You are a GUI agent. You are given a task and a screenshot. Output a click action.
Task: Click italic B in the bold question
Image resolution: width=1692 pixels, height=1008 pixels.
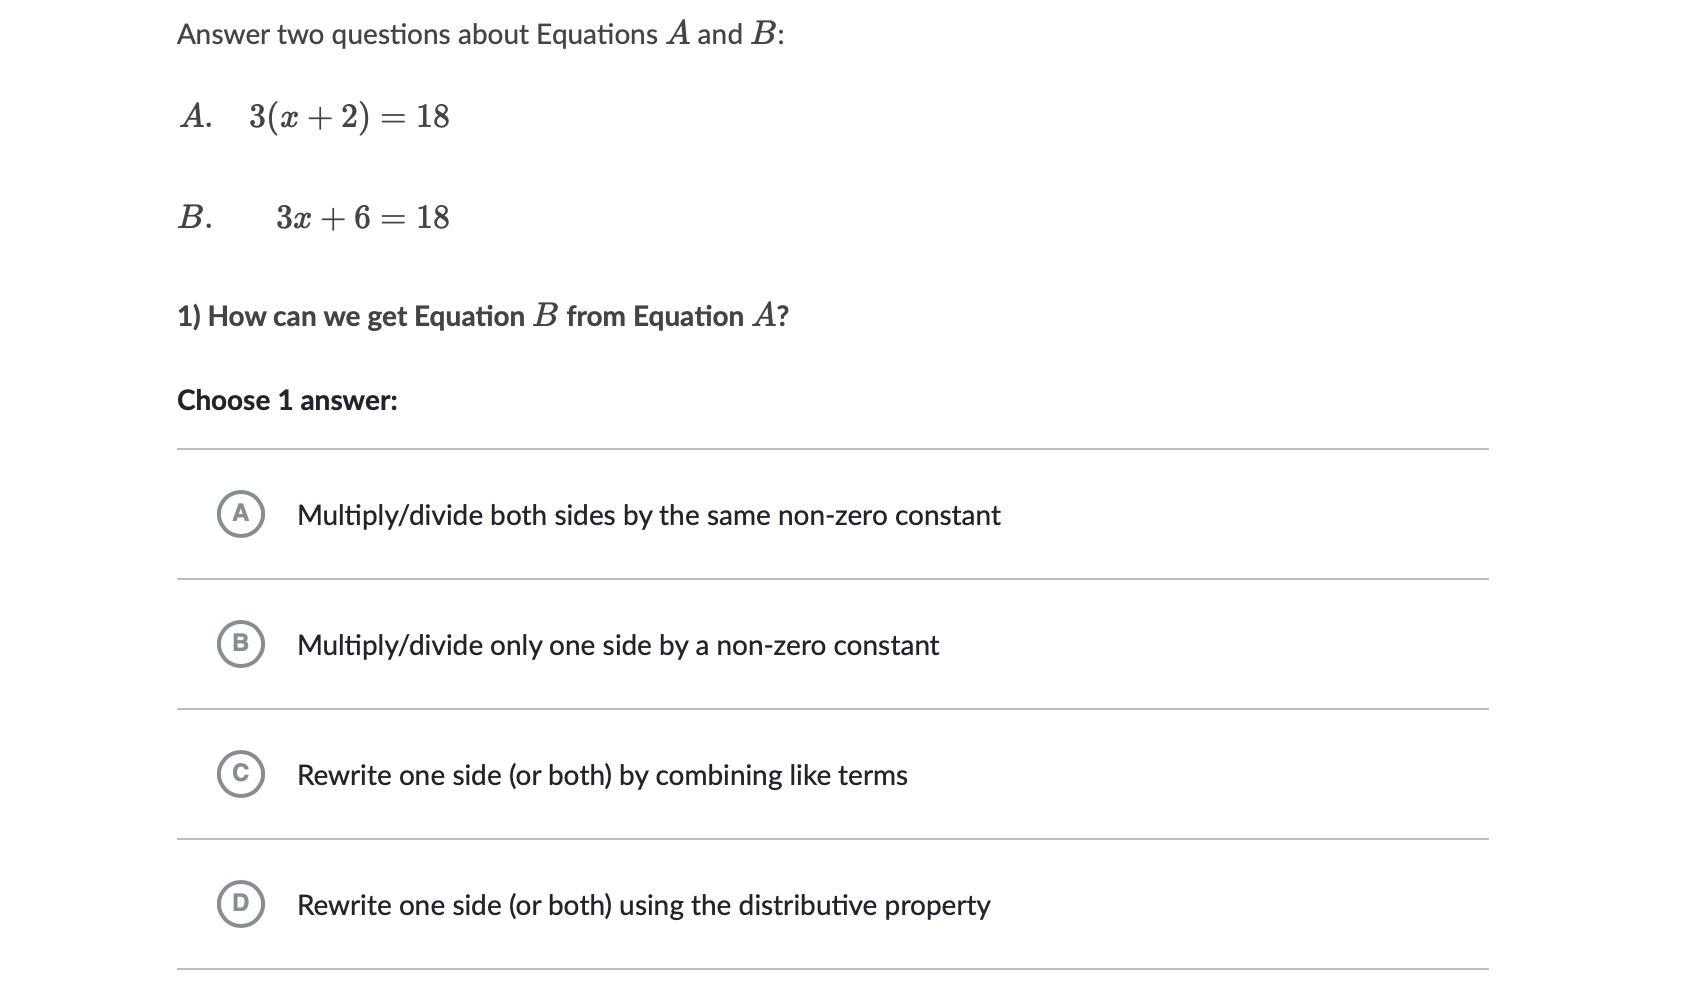[x=545, y=316]
